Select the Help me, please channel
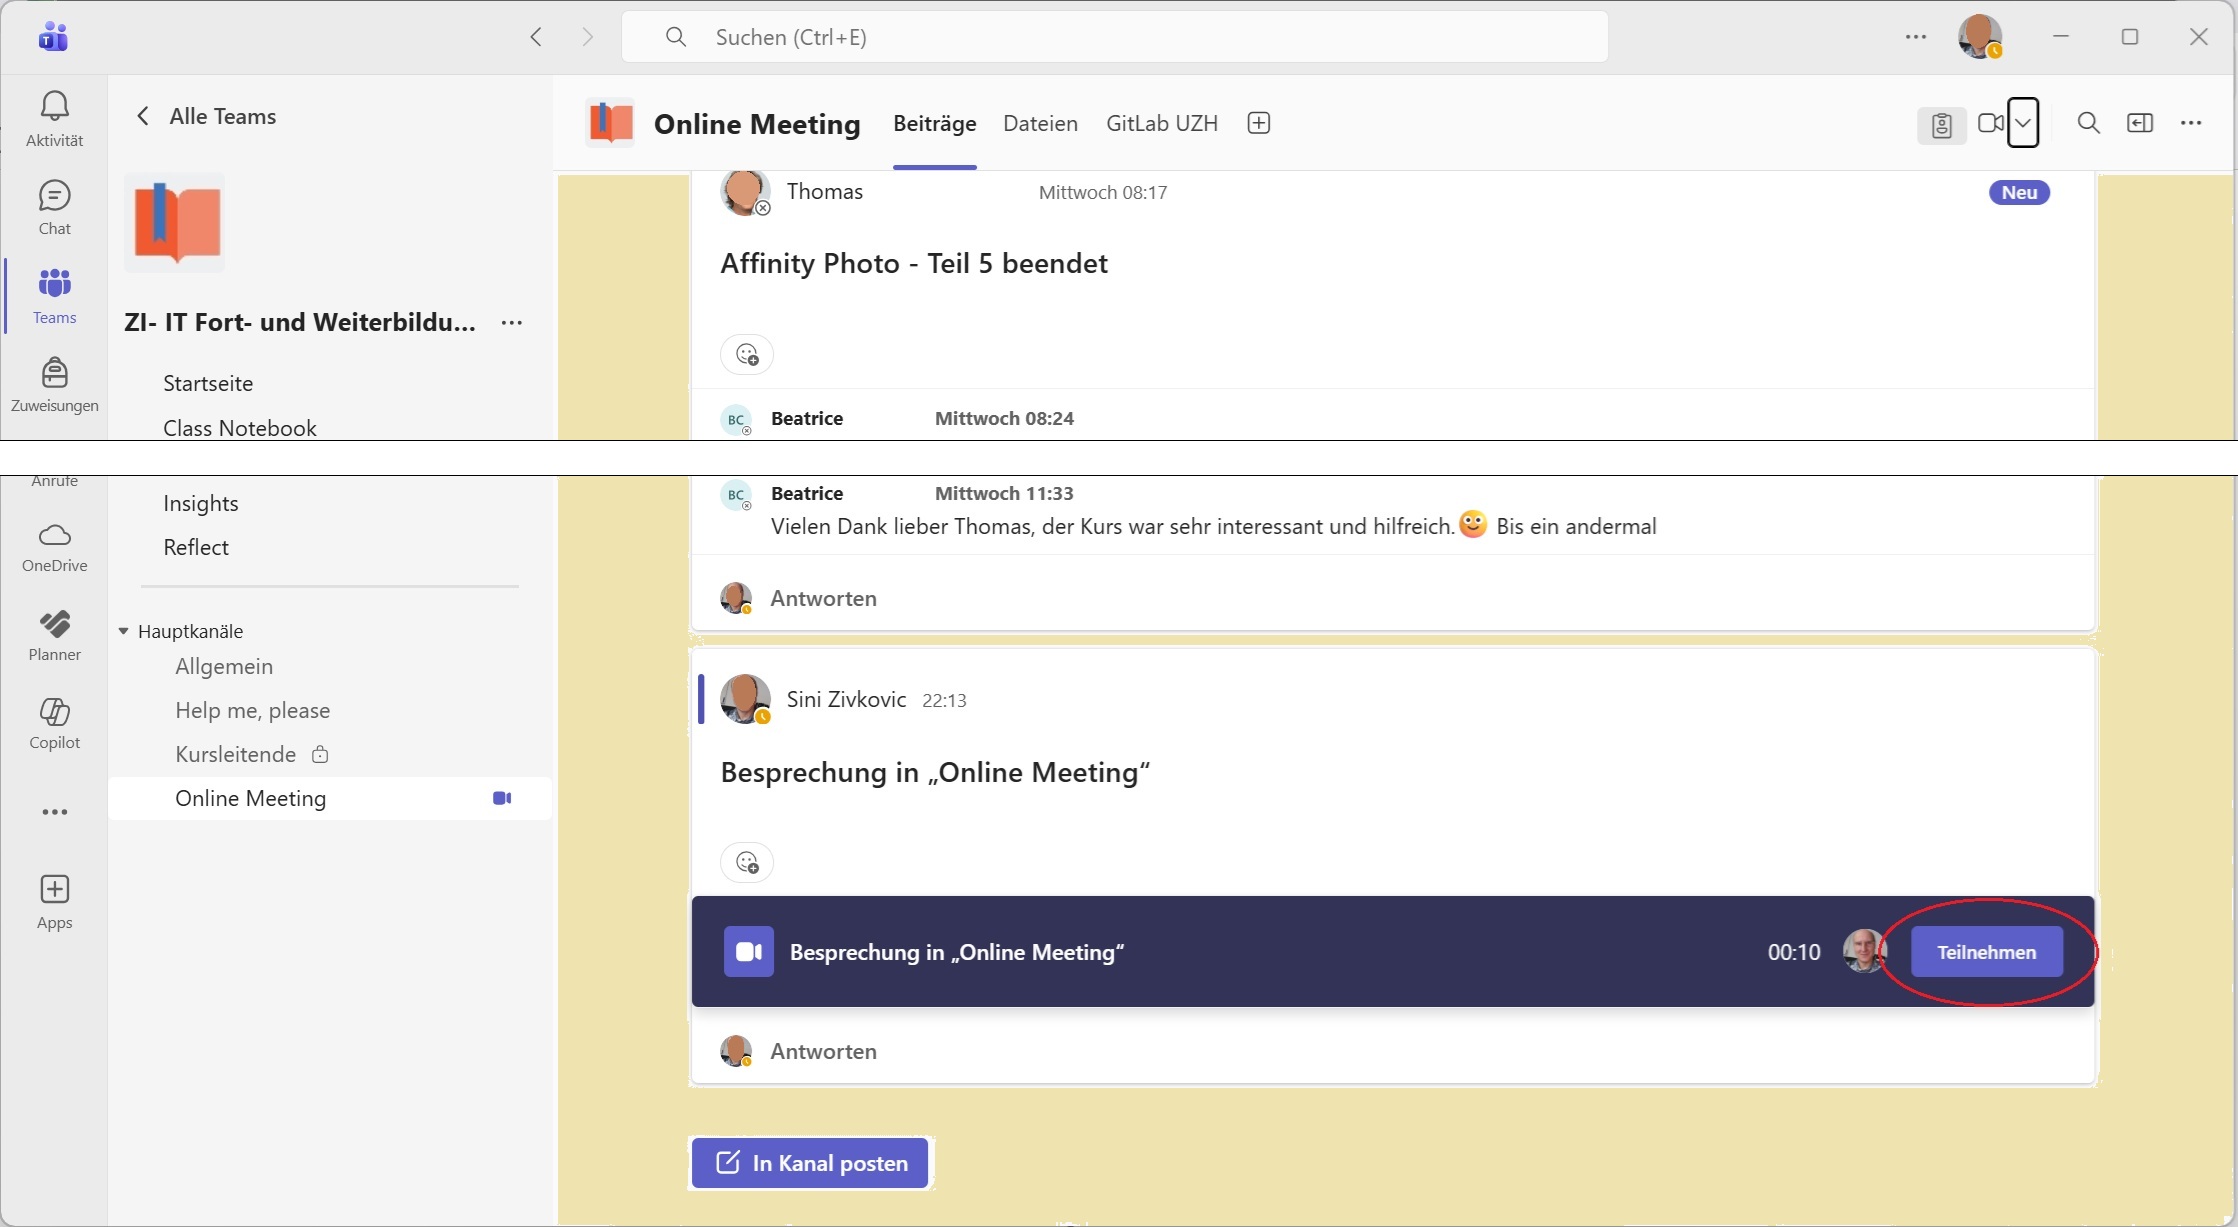2238x1227 pixels. click(x=252, y=710)
